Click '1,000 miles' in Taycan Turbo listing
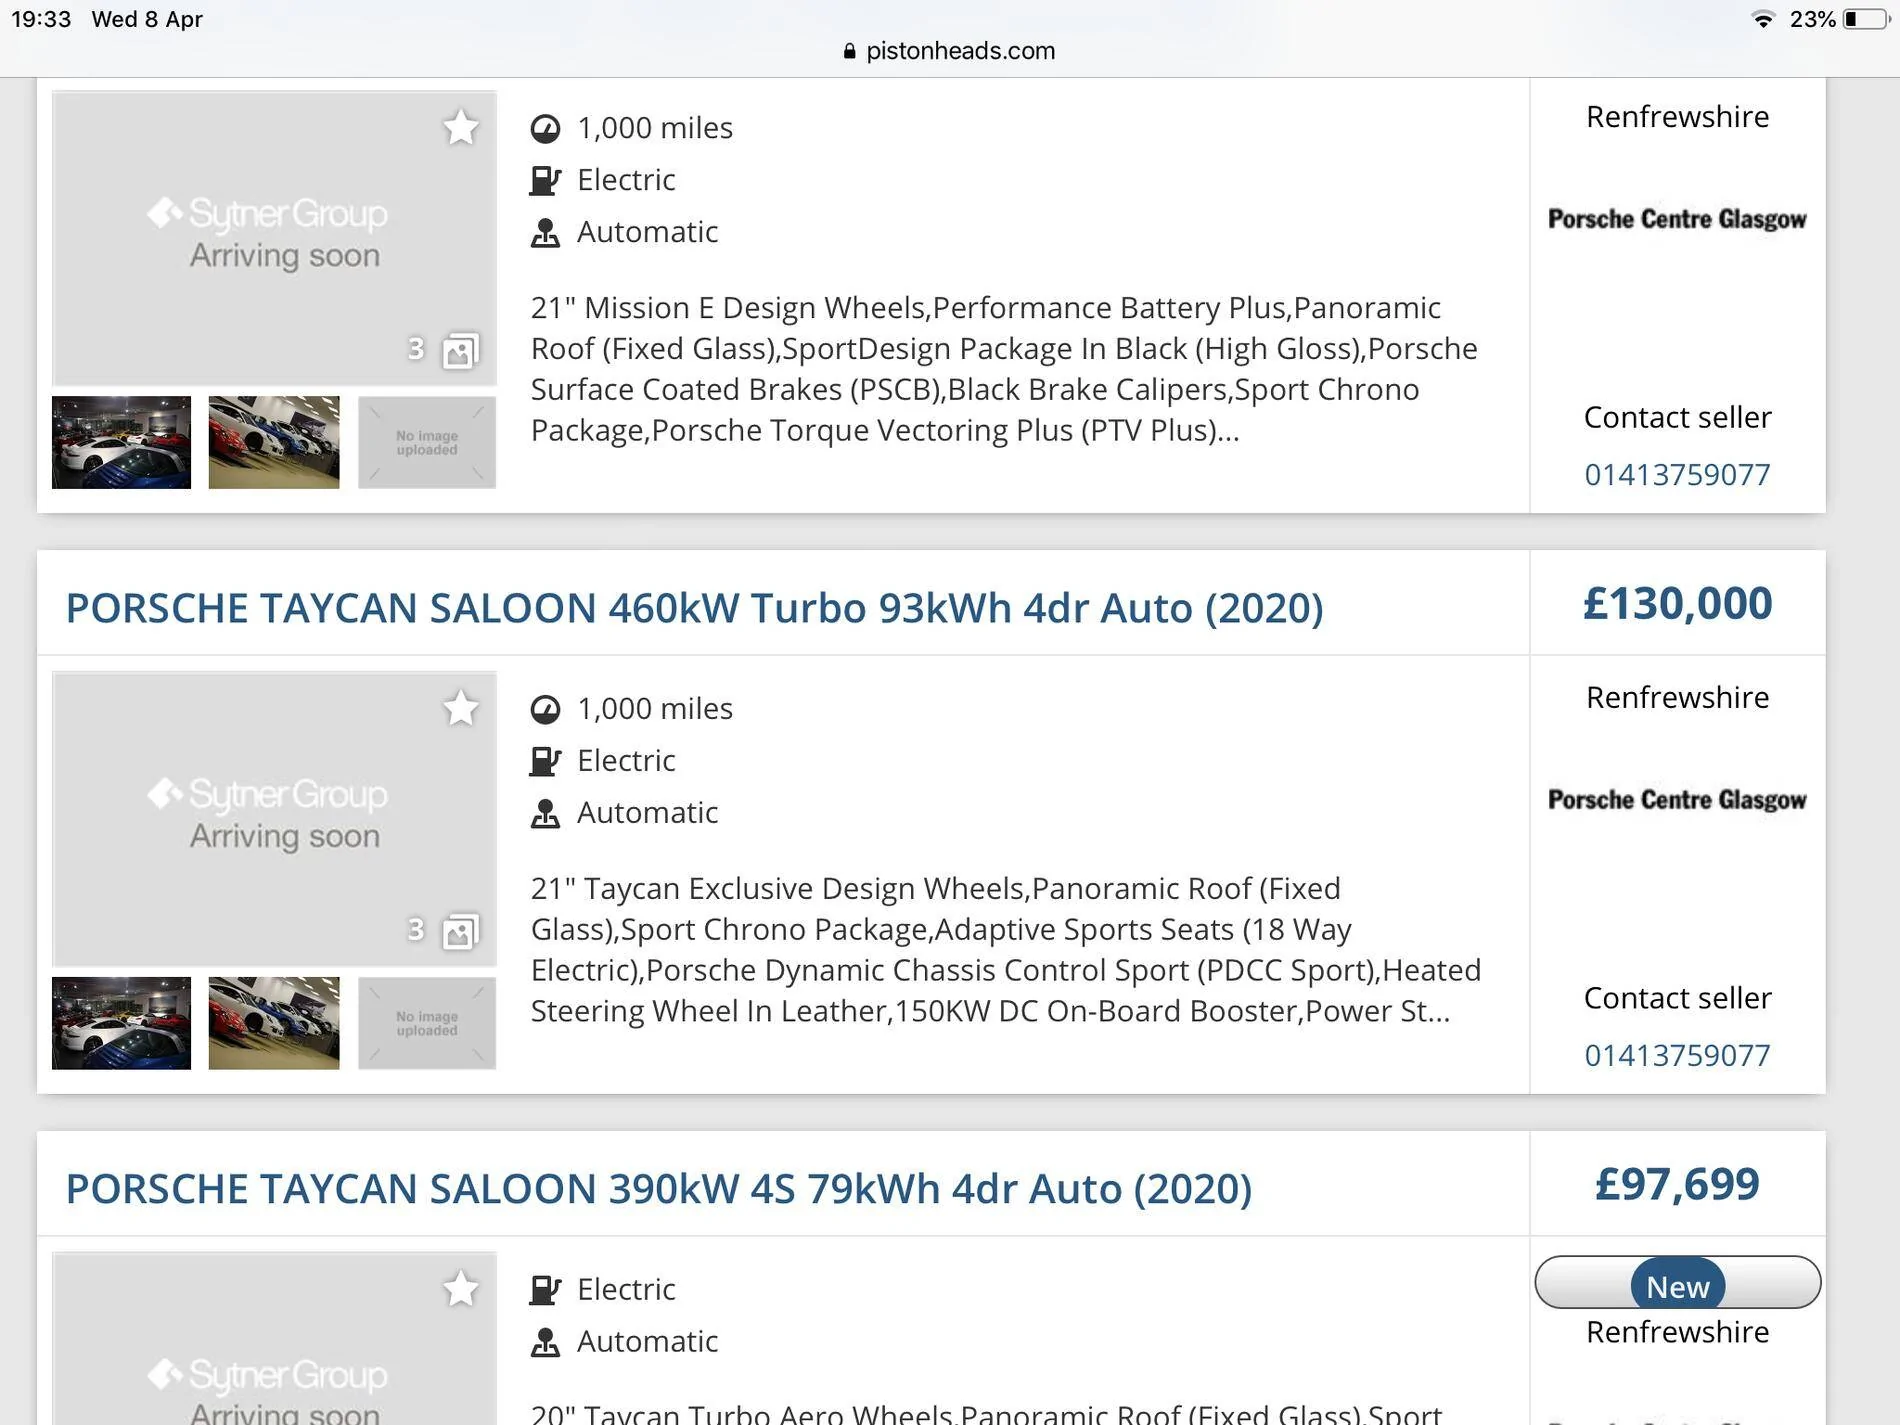Screen dimensions: 1900x1425 655,709
